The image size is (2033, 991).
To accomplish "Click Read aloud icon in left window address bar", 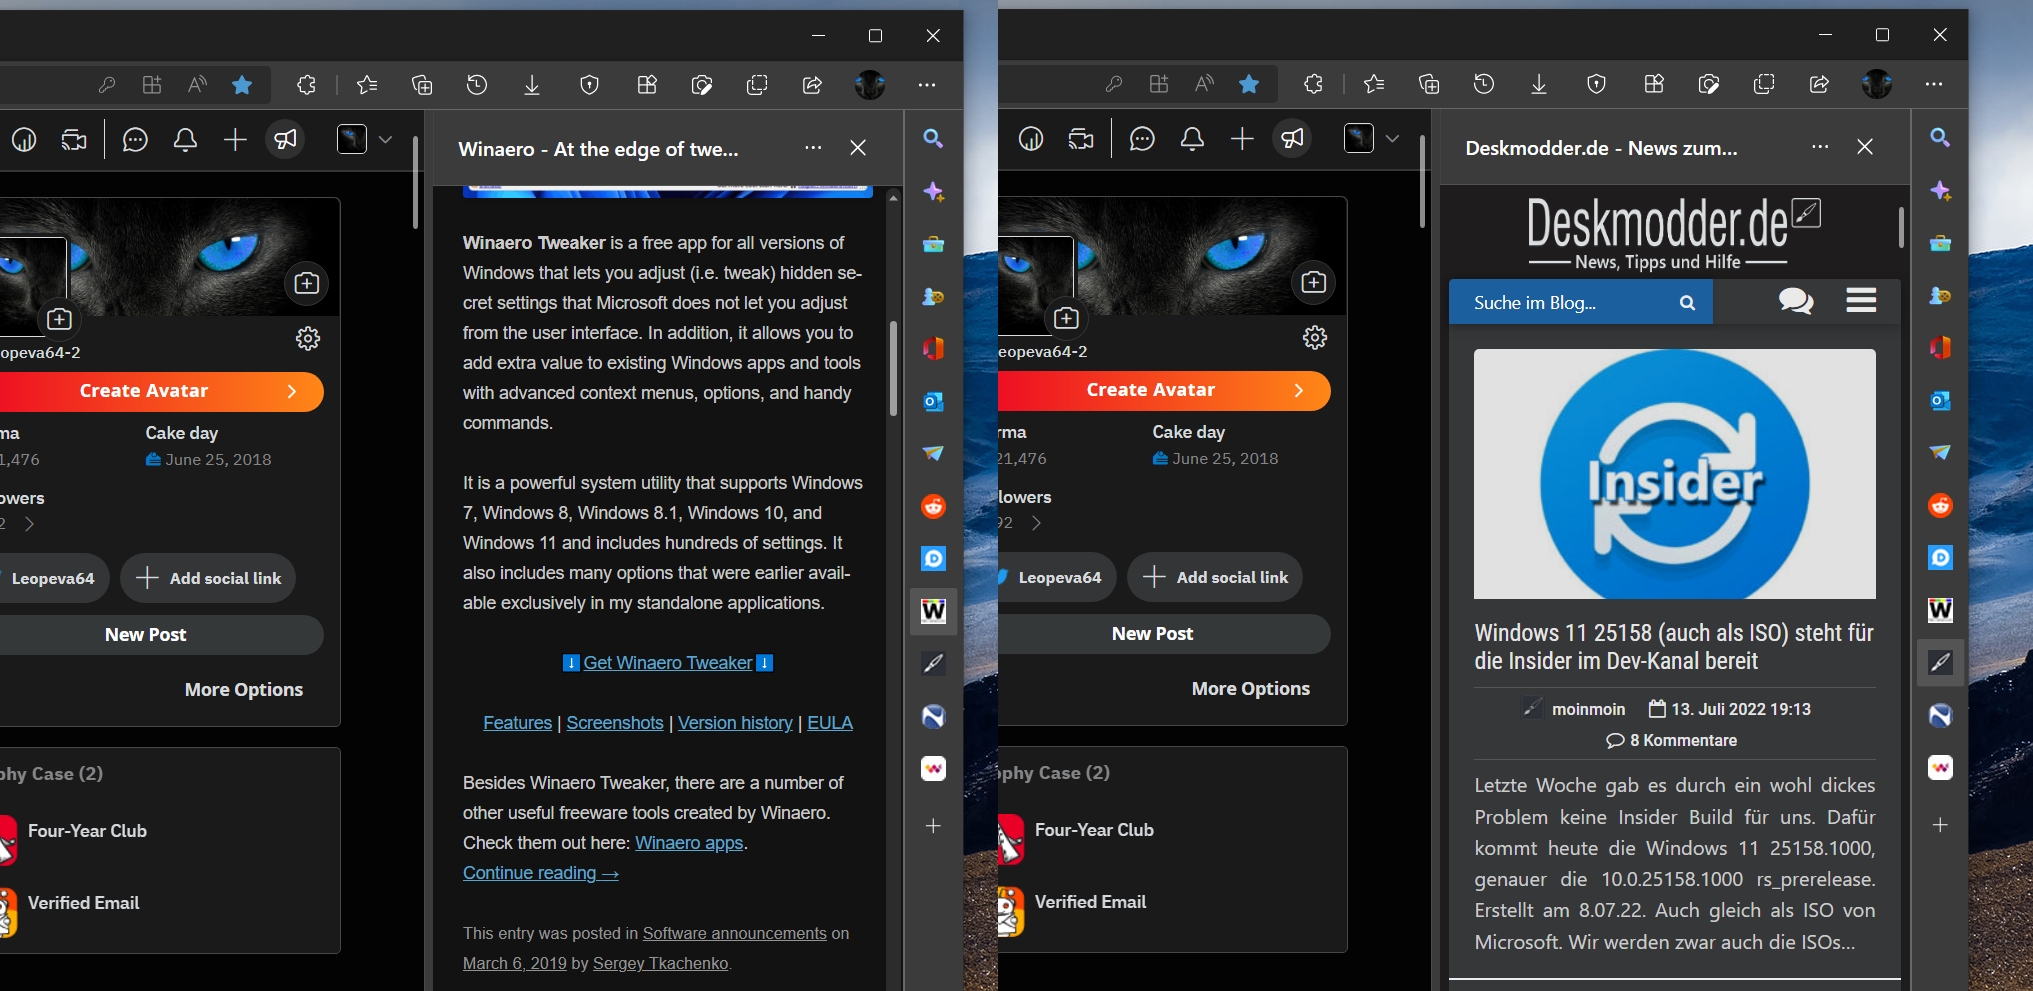I will (x=197, y=85).
